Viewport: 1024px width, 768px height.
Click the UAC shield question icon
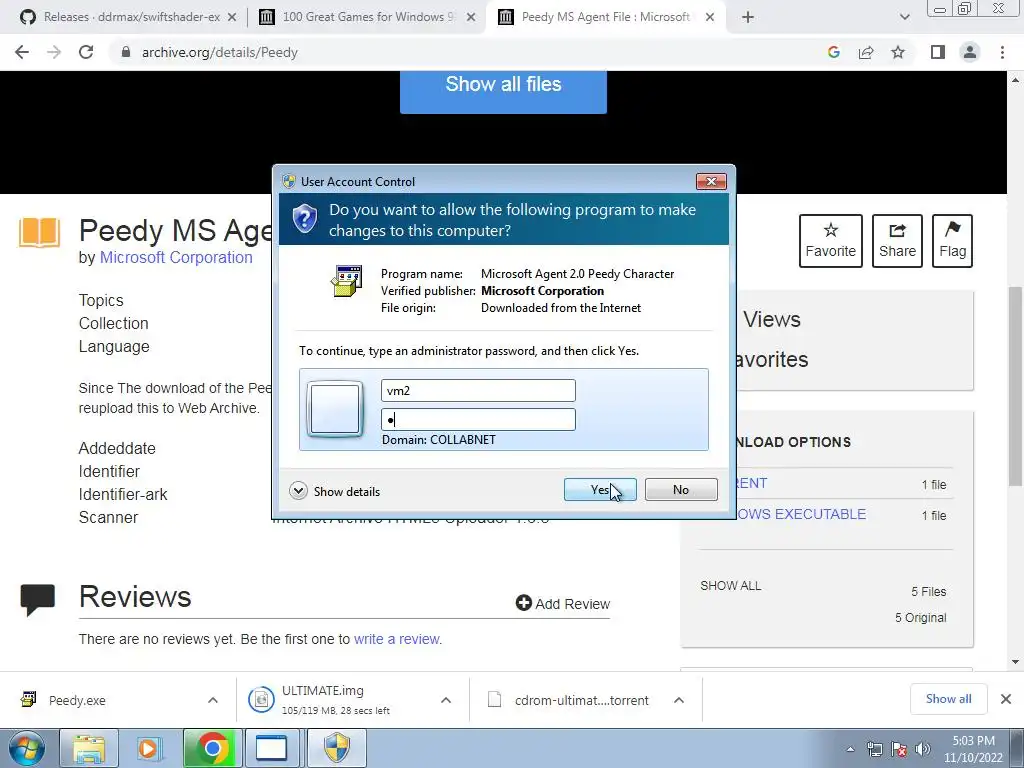click(304, 219)
